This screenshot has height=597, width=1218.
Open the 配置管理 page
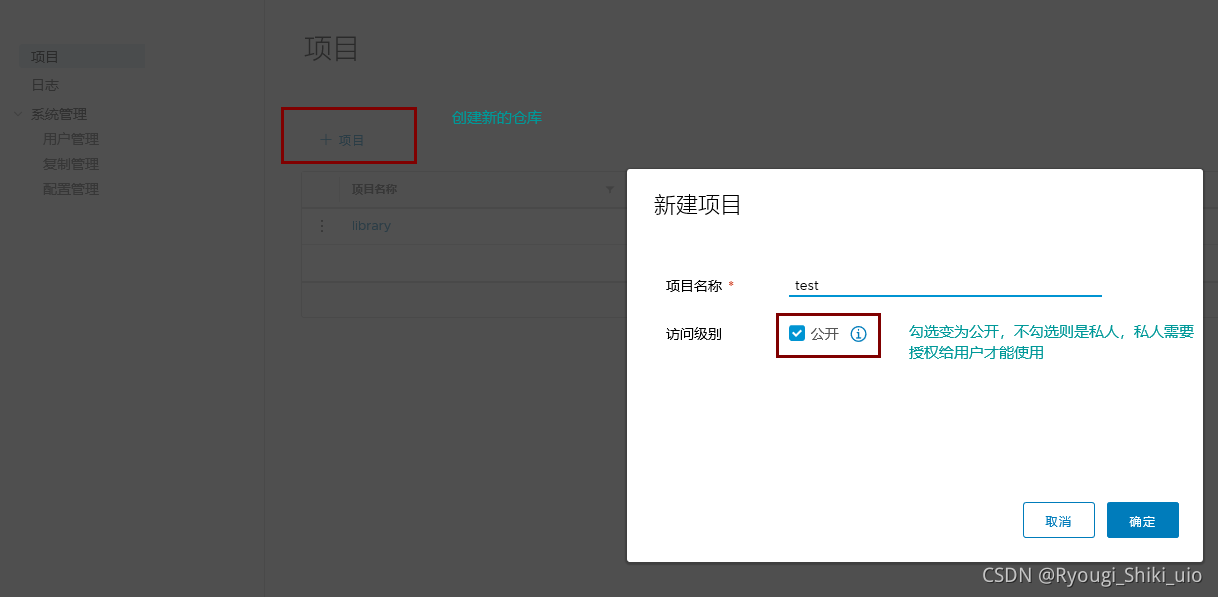(x=70, y=188)
